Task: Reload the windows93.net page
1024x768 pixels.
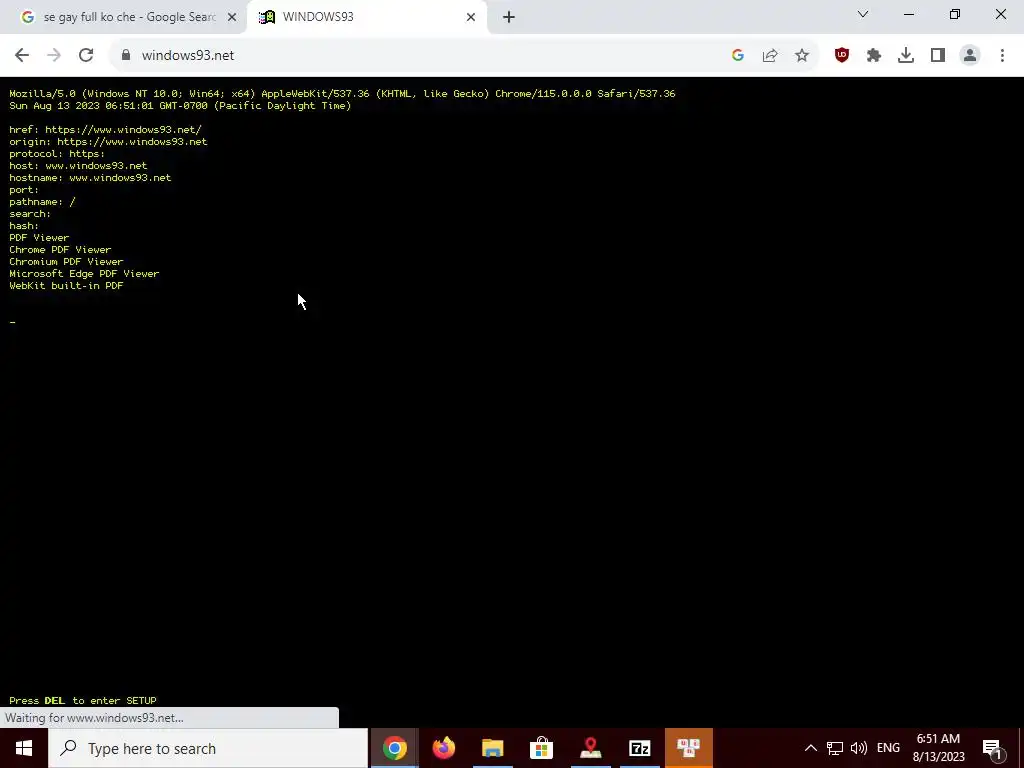Action: [86, 56]
